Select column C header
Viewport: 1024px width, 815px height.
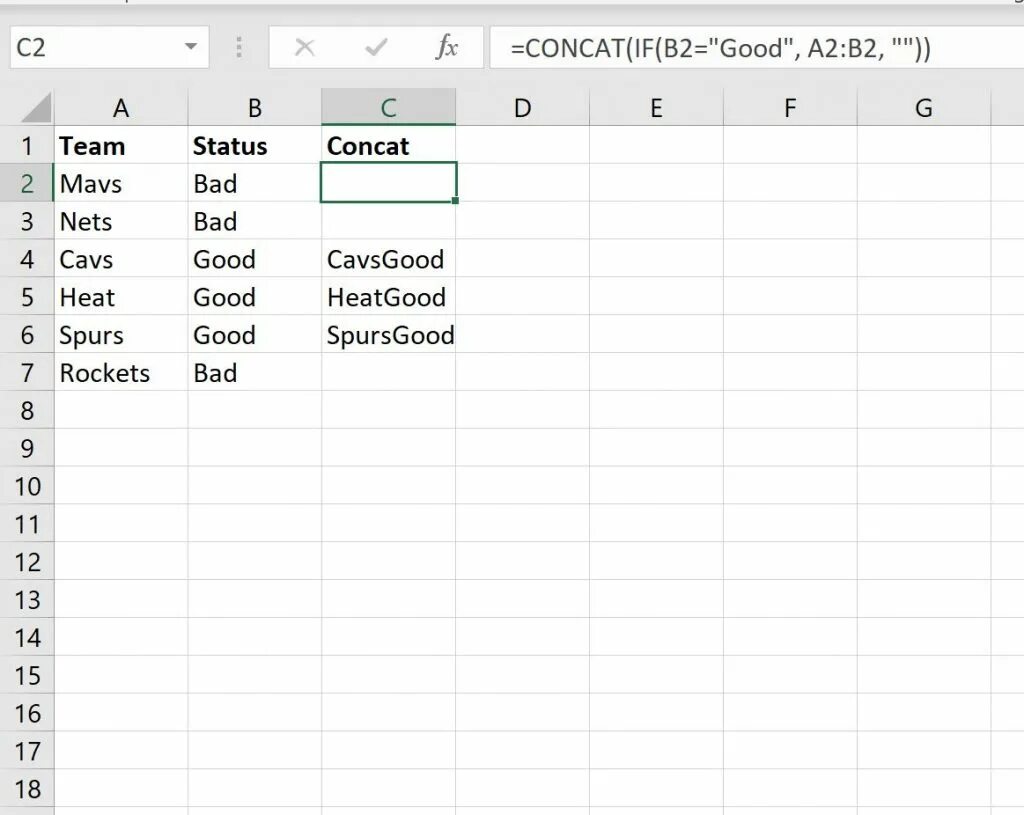389,107
